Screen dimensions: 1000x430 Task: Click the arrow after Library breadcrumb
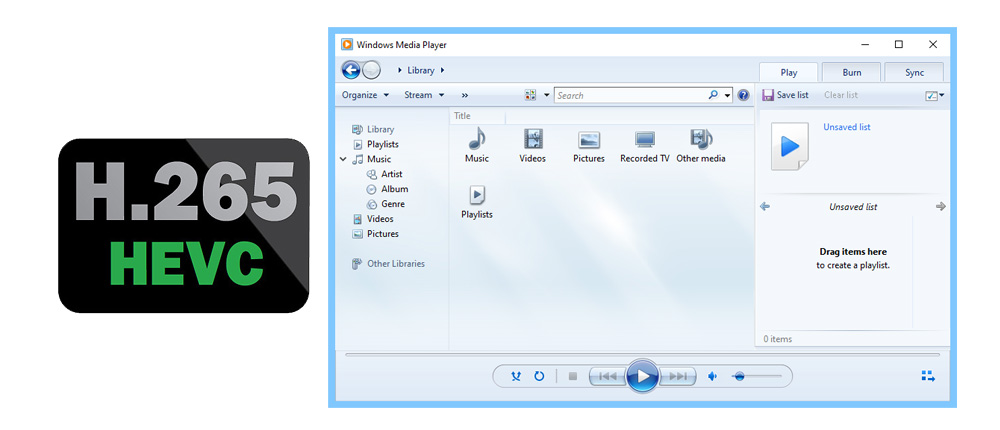tap(442, 70)
